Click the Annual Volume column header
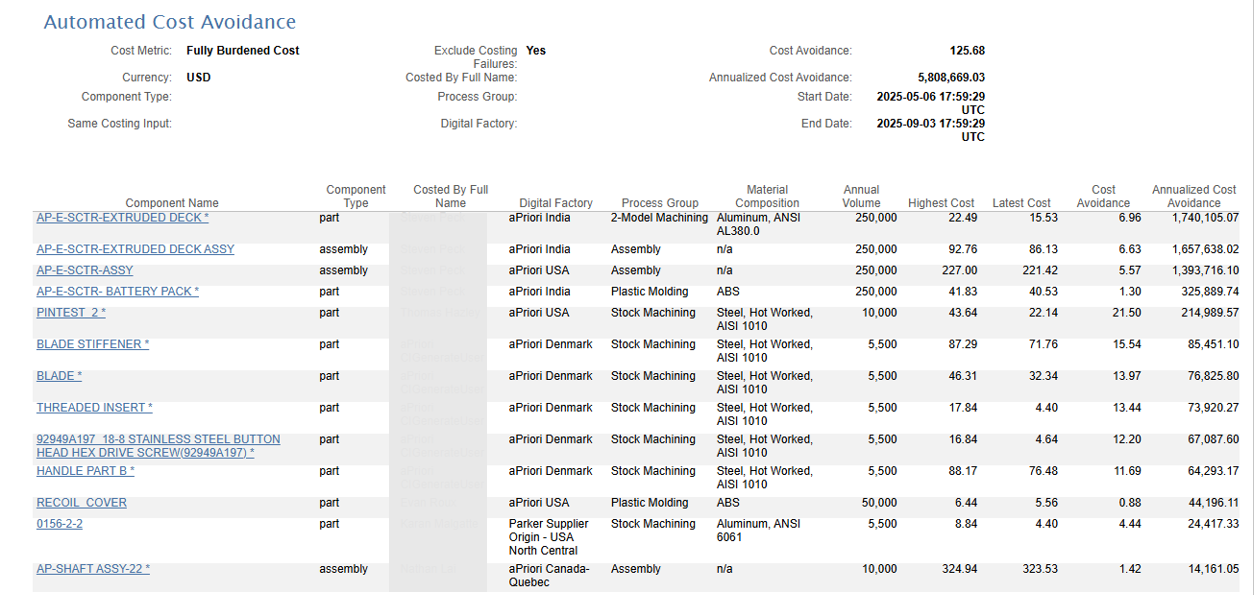The height and width of the screenshot is (595, 1254). pyautogui.click(x=861, y=196)
